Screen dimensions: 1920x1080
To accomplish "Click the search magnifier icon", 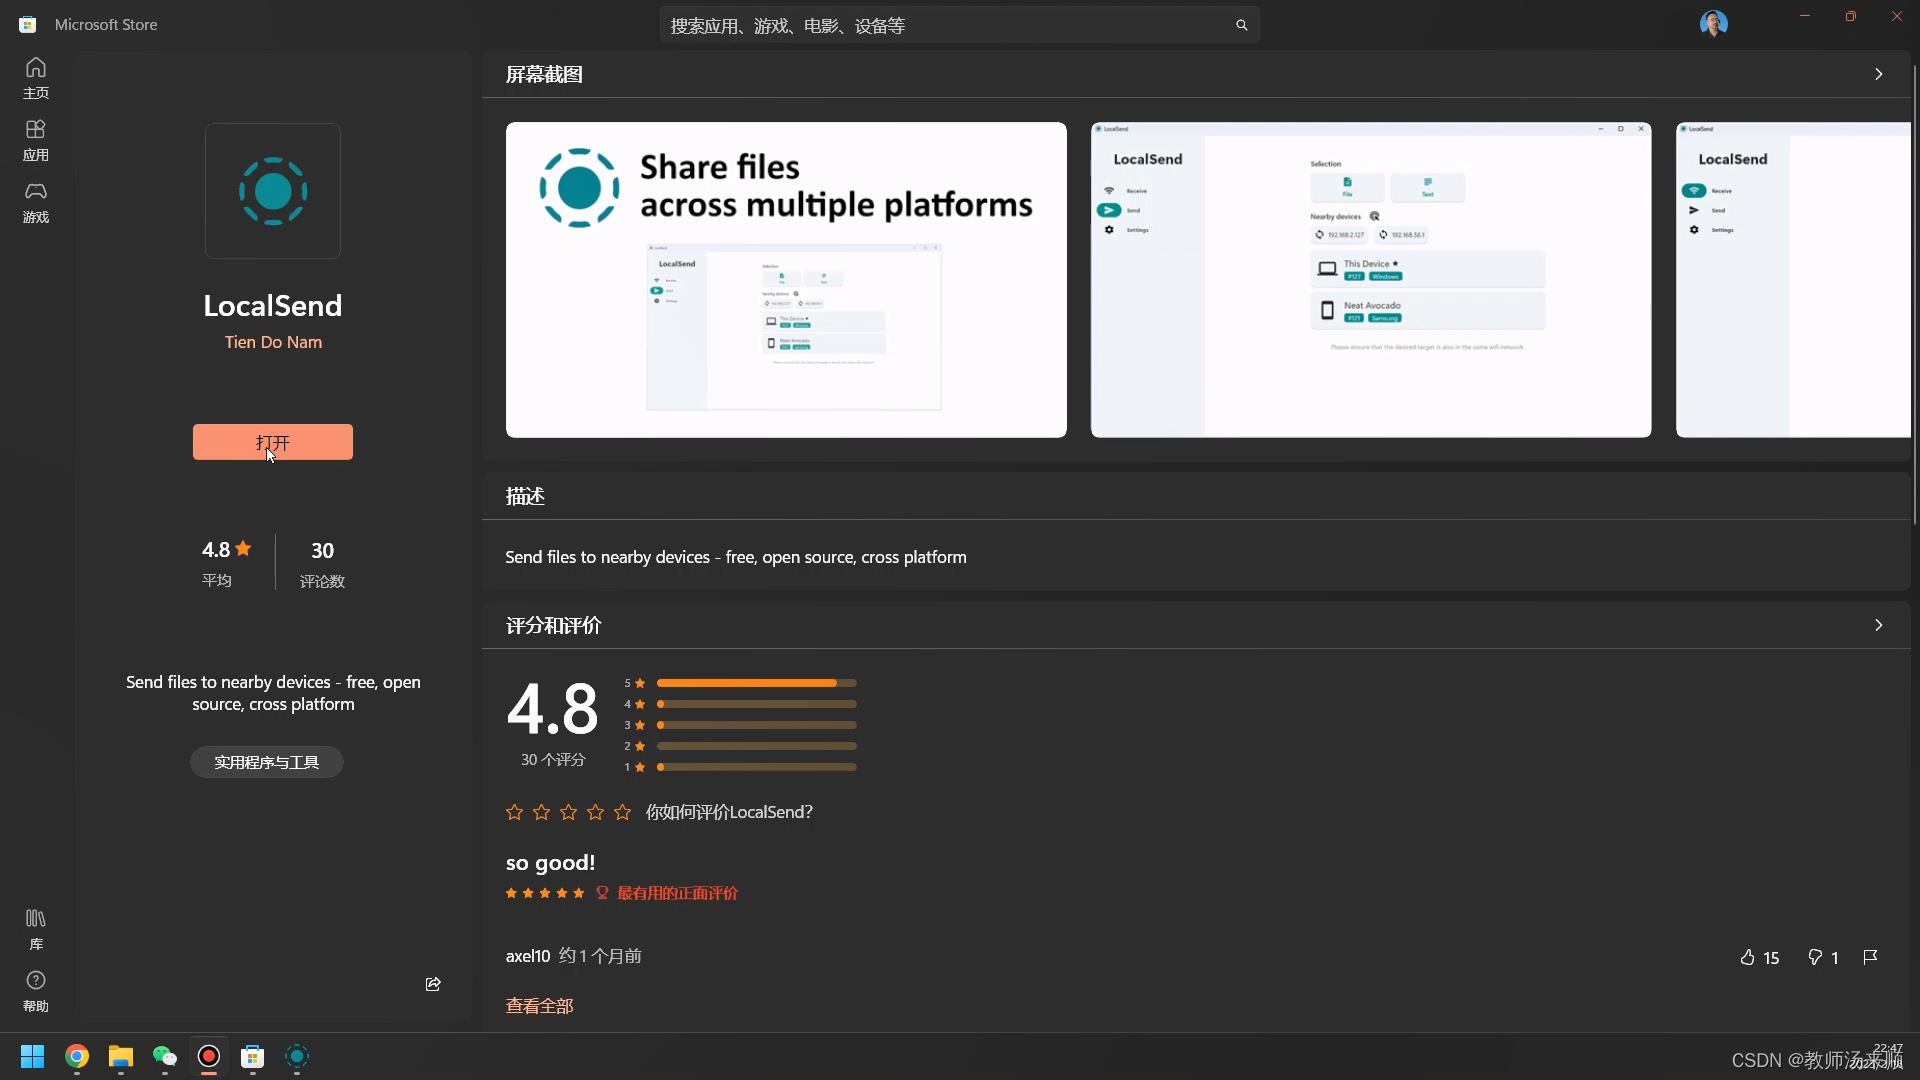I will pos(1241,25).
